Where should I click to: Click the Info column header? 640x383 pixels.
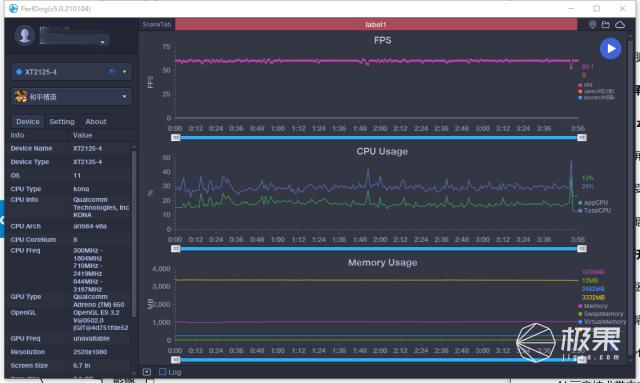(17, 135)
